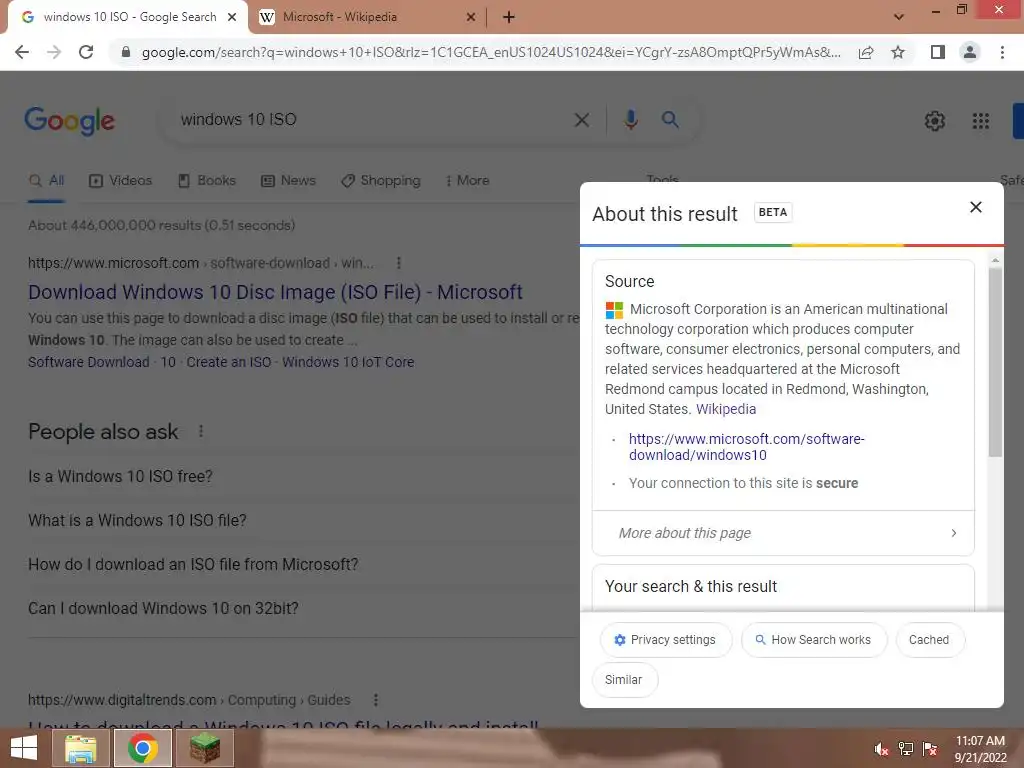The image size is (1024, 768).
Task: Launch File Explorer from the taskbar
Action: pyautogui.click(x=80, y=748)
